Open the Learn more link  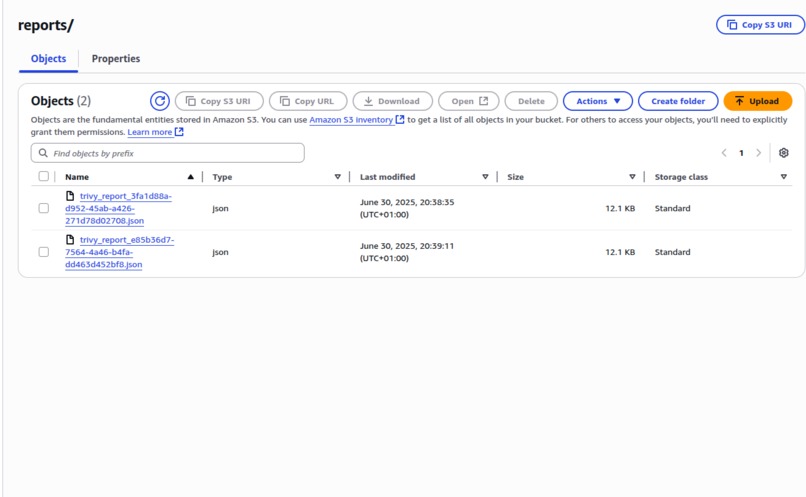click(x=150, y=132)
